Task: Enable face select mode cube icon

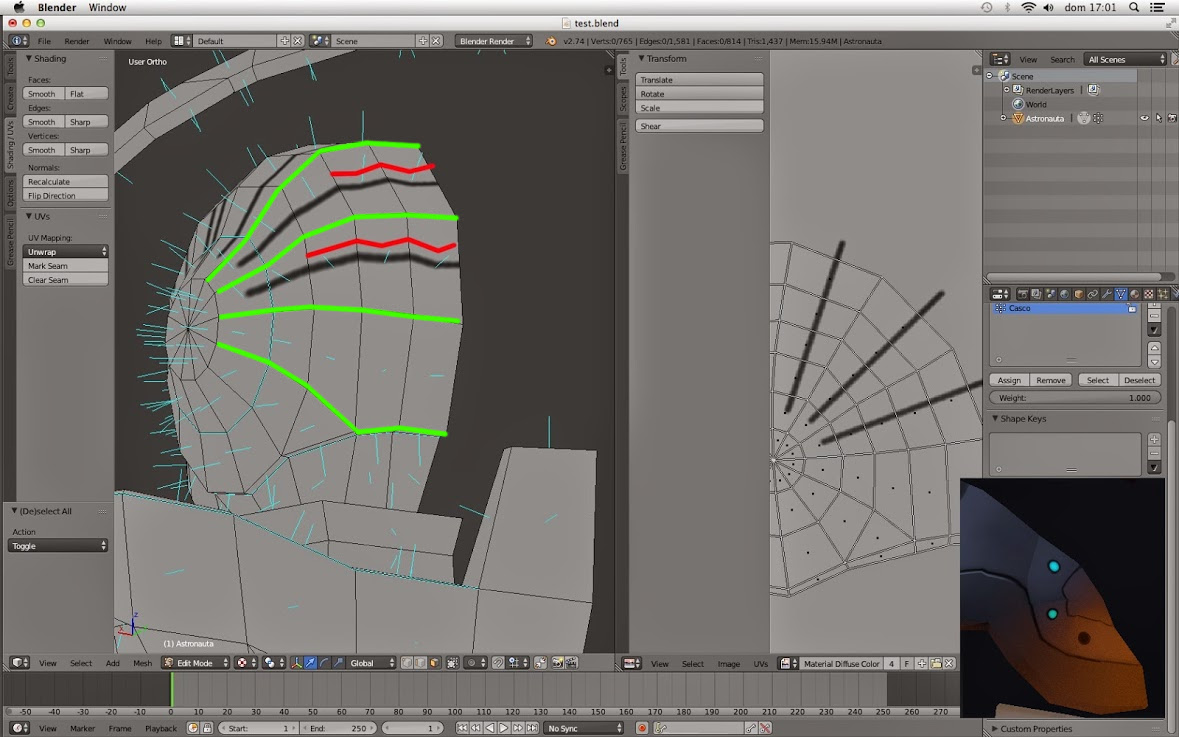Action: (434, 663)
